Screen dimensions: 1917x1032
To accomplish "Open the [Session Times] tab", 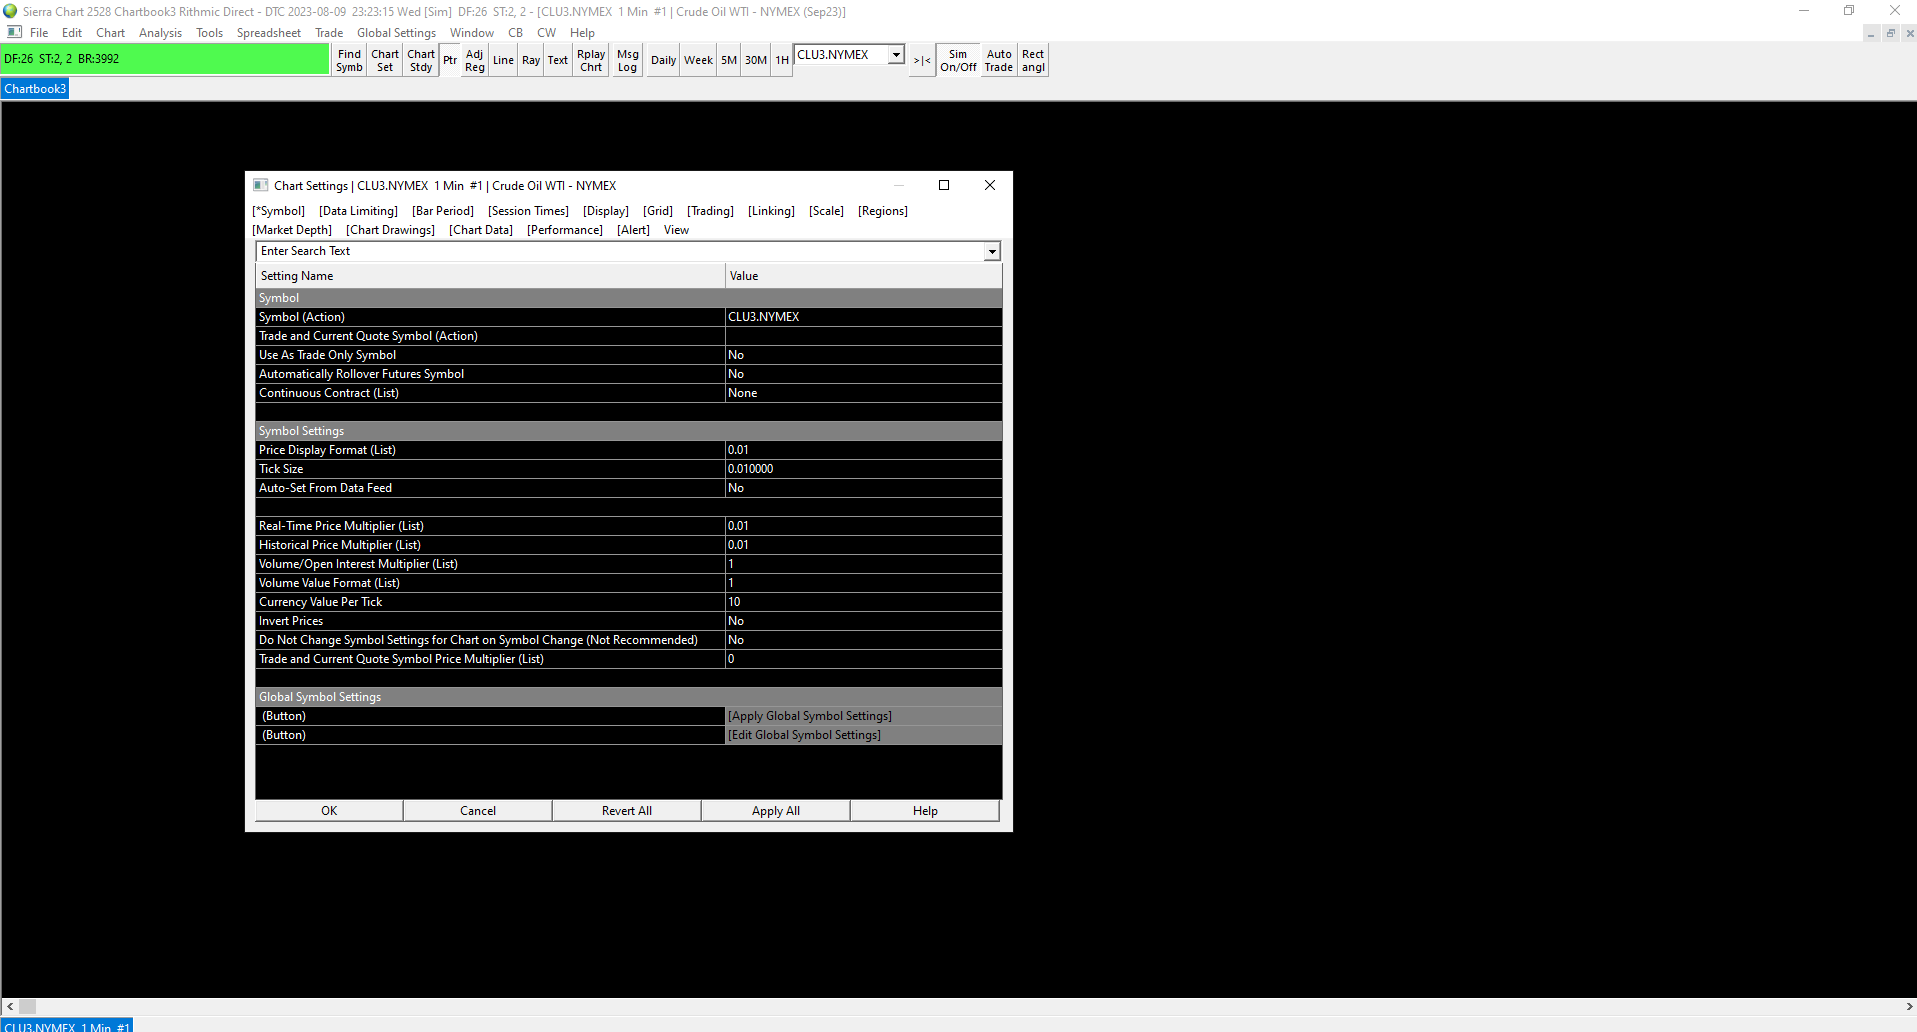I will click(528, 211).
